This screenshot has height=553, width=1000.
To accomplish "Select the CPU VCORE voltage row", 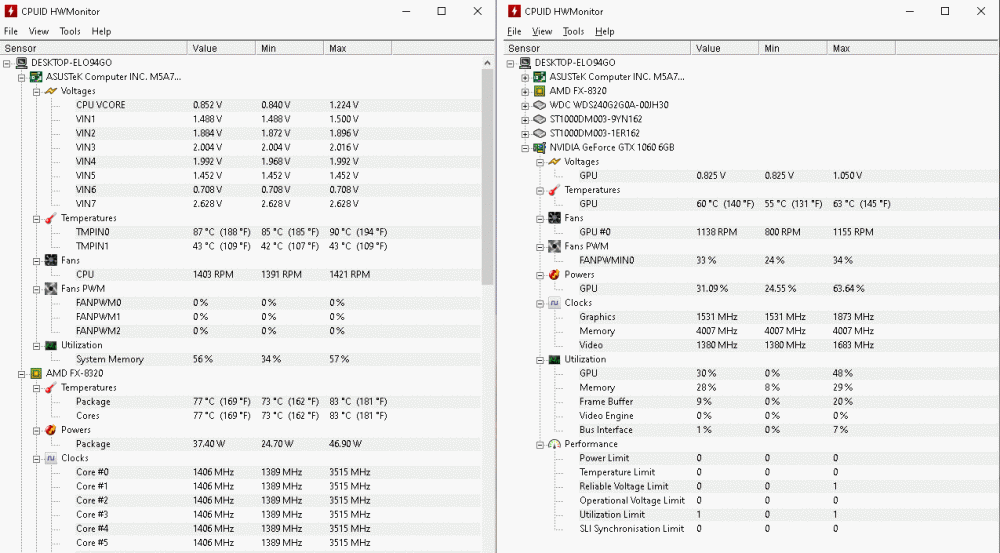I will click(101, 105).
